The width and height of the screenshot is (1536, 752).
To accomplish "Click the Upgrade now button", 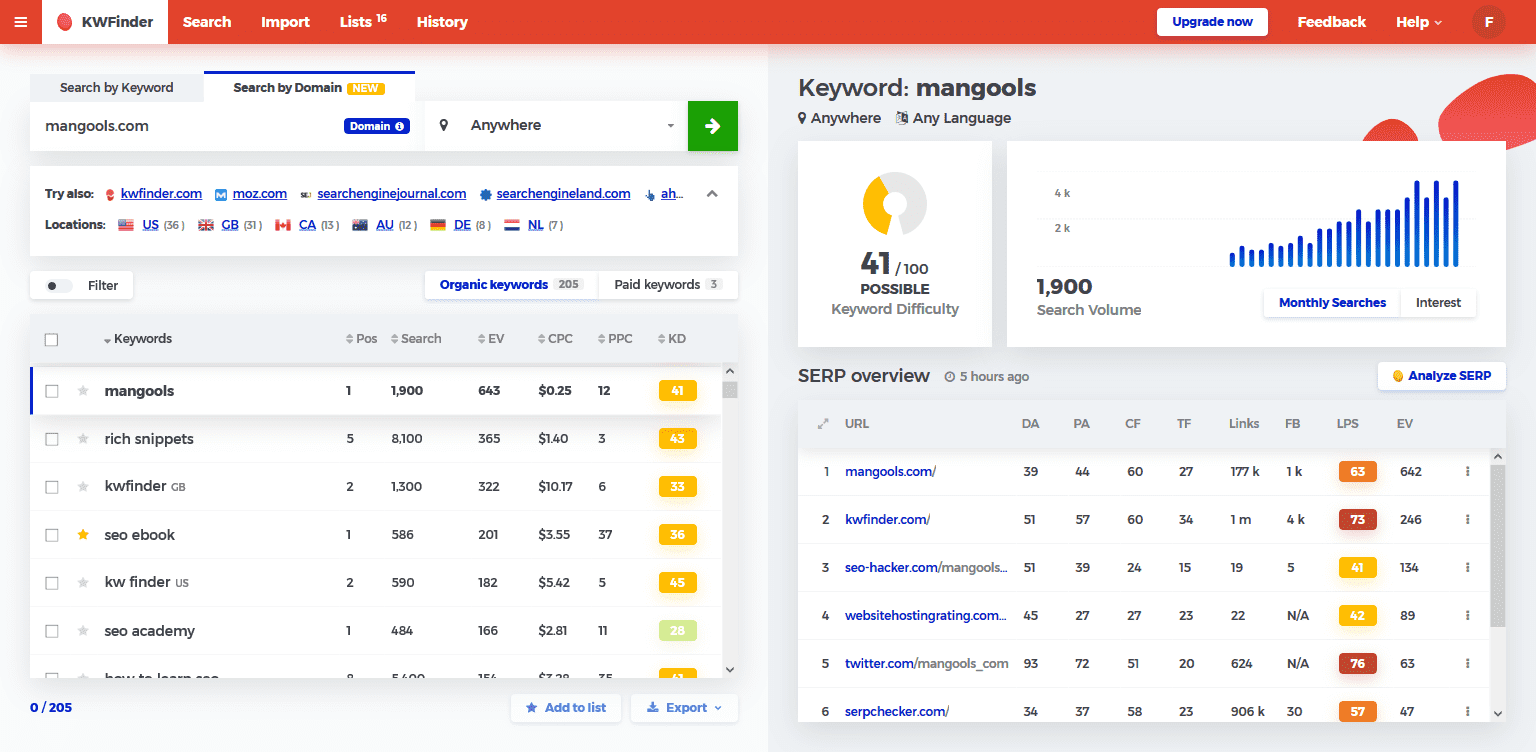I will pyautogui.click(x=1212, y=21).
